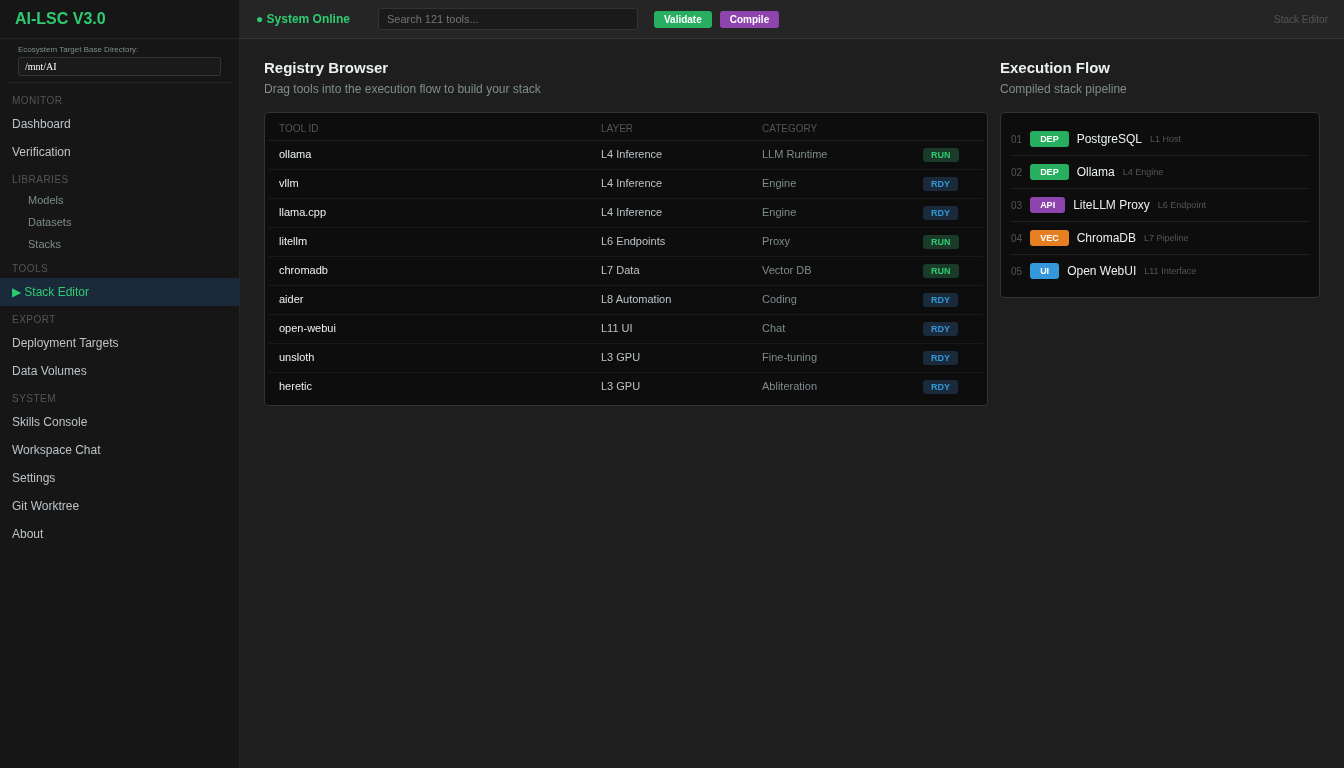Go to Models library
This screenshot has width=1344, height=768.
click(x=119, y=200)
